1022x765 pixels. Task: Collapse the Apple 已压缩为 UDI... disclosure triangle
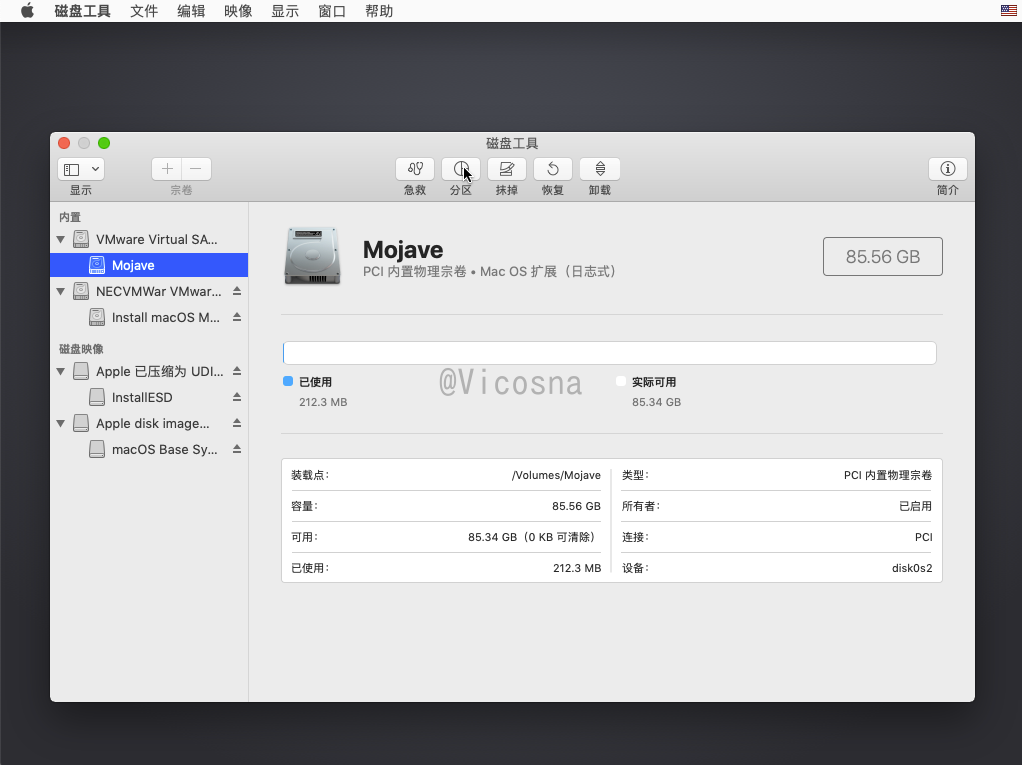point(61,372)
